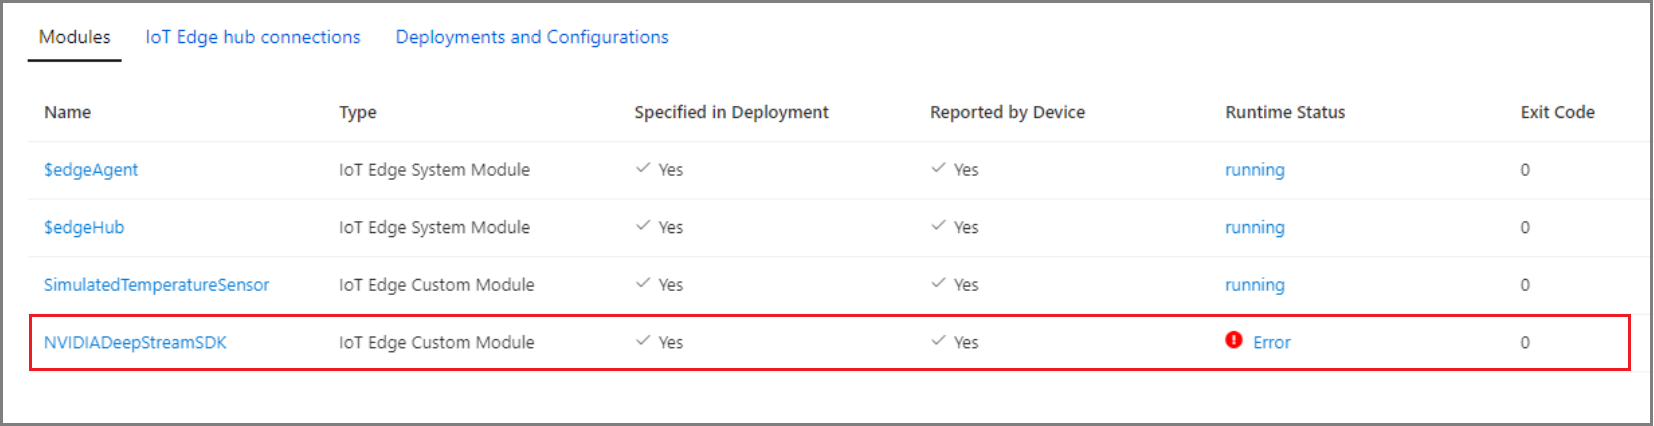Open the $edgeAgent module link
This screenshot has width=1654, height=426.
91,170
